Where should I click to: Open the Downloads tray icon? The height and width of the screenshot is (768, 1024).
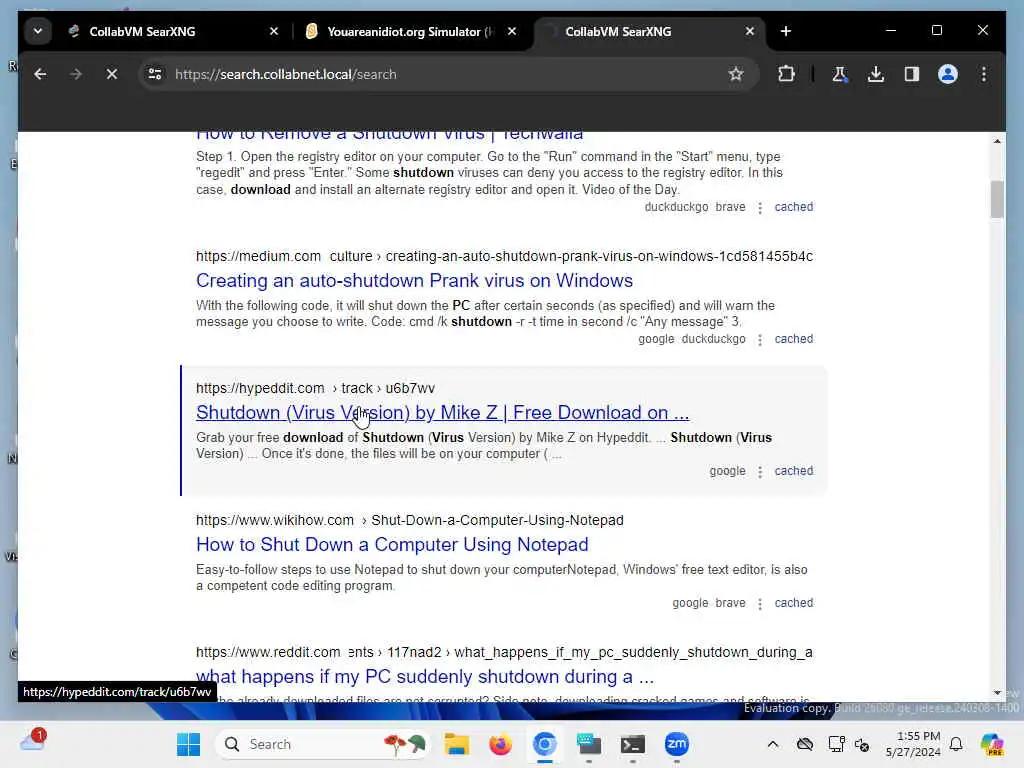pyautogui.click(x=876, y=74)
